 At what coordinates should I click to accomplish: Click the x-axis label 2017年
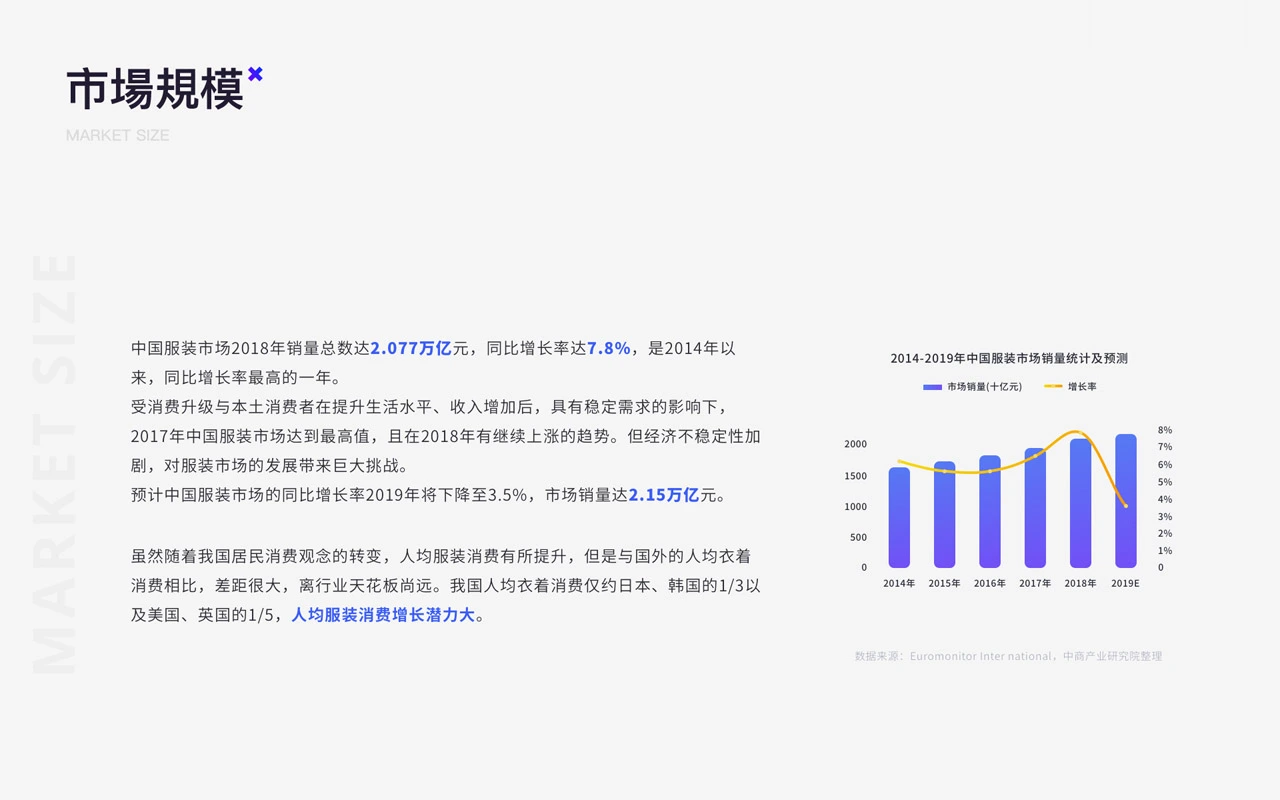coord(1035,584)
